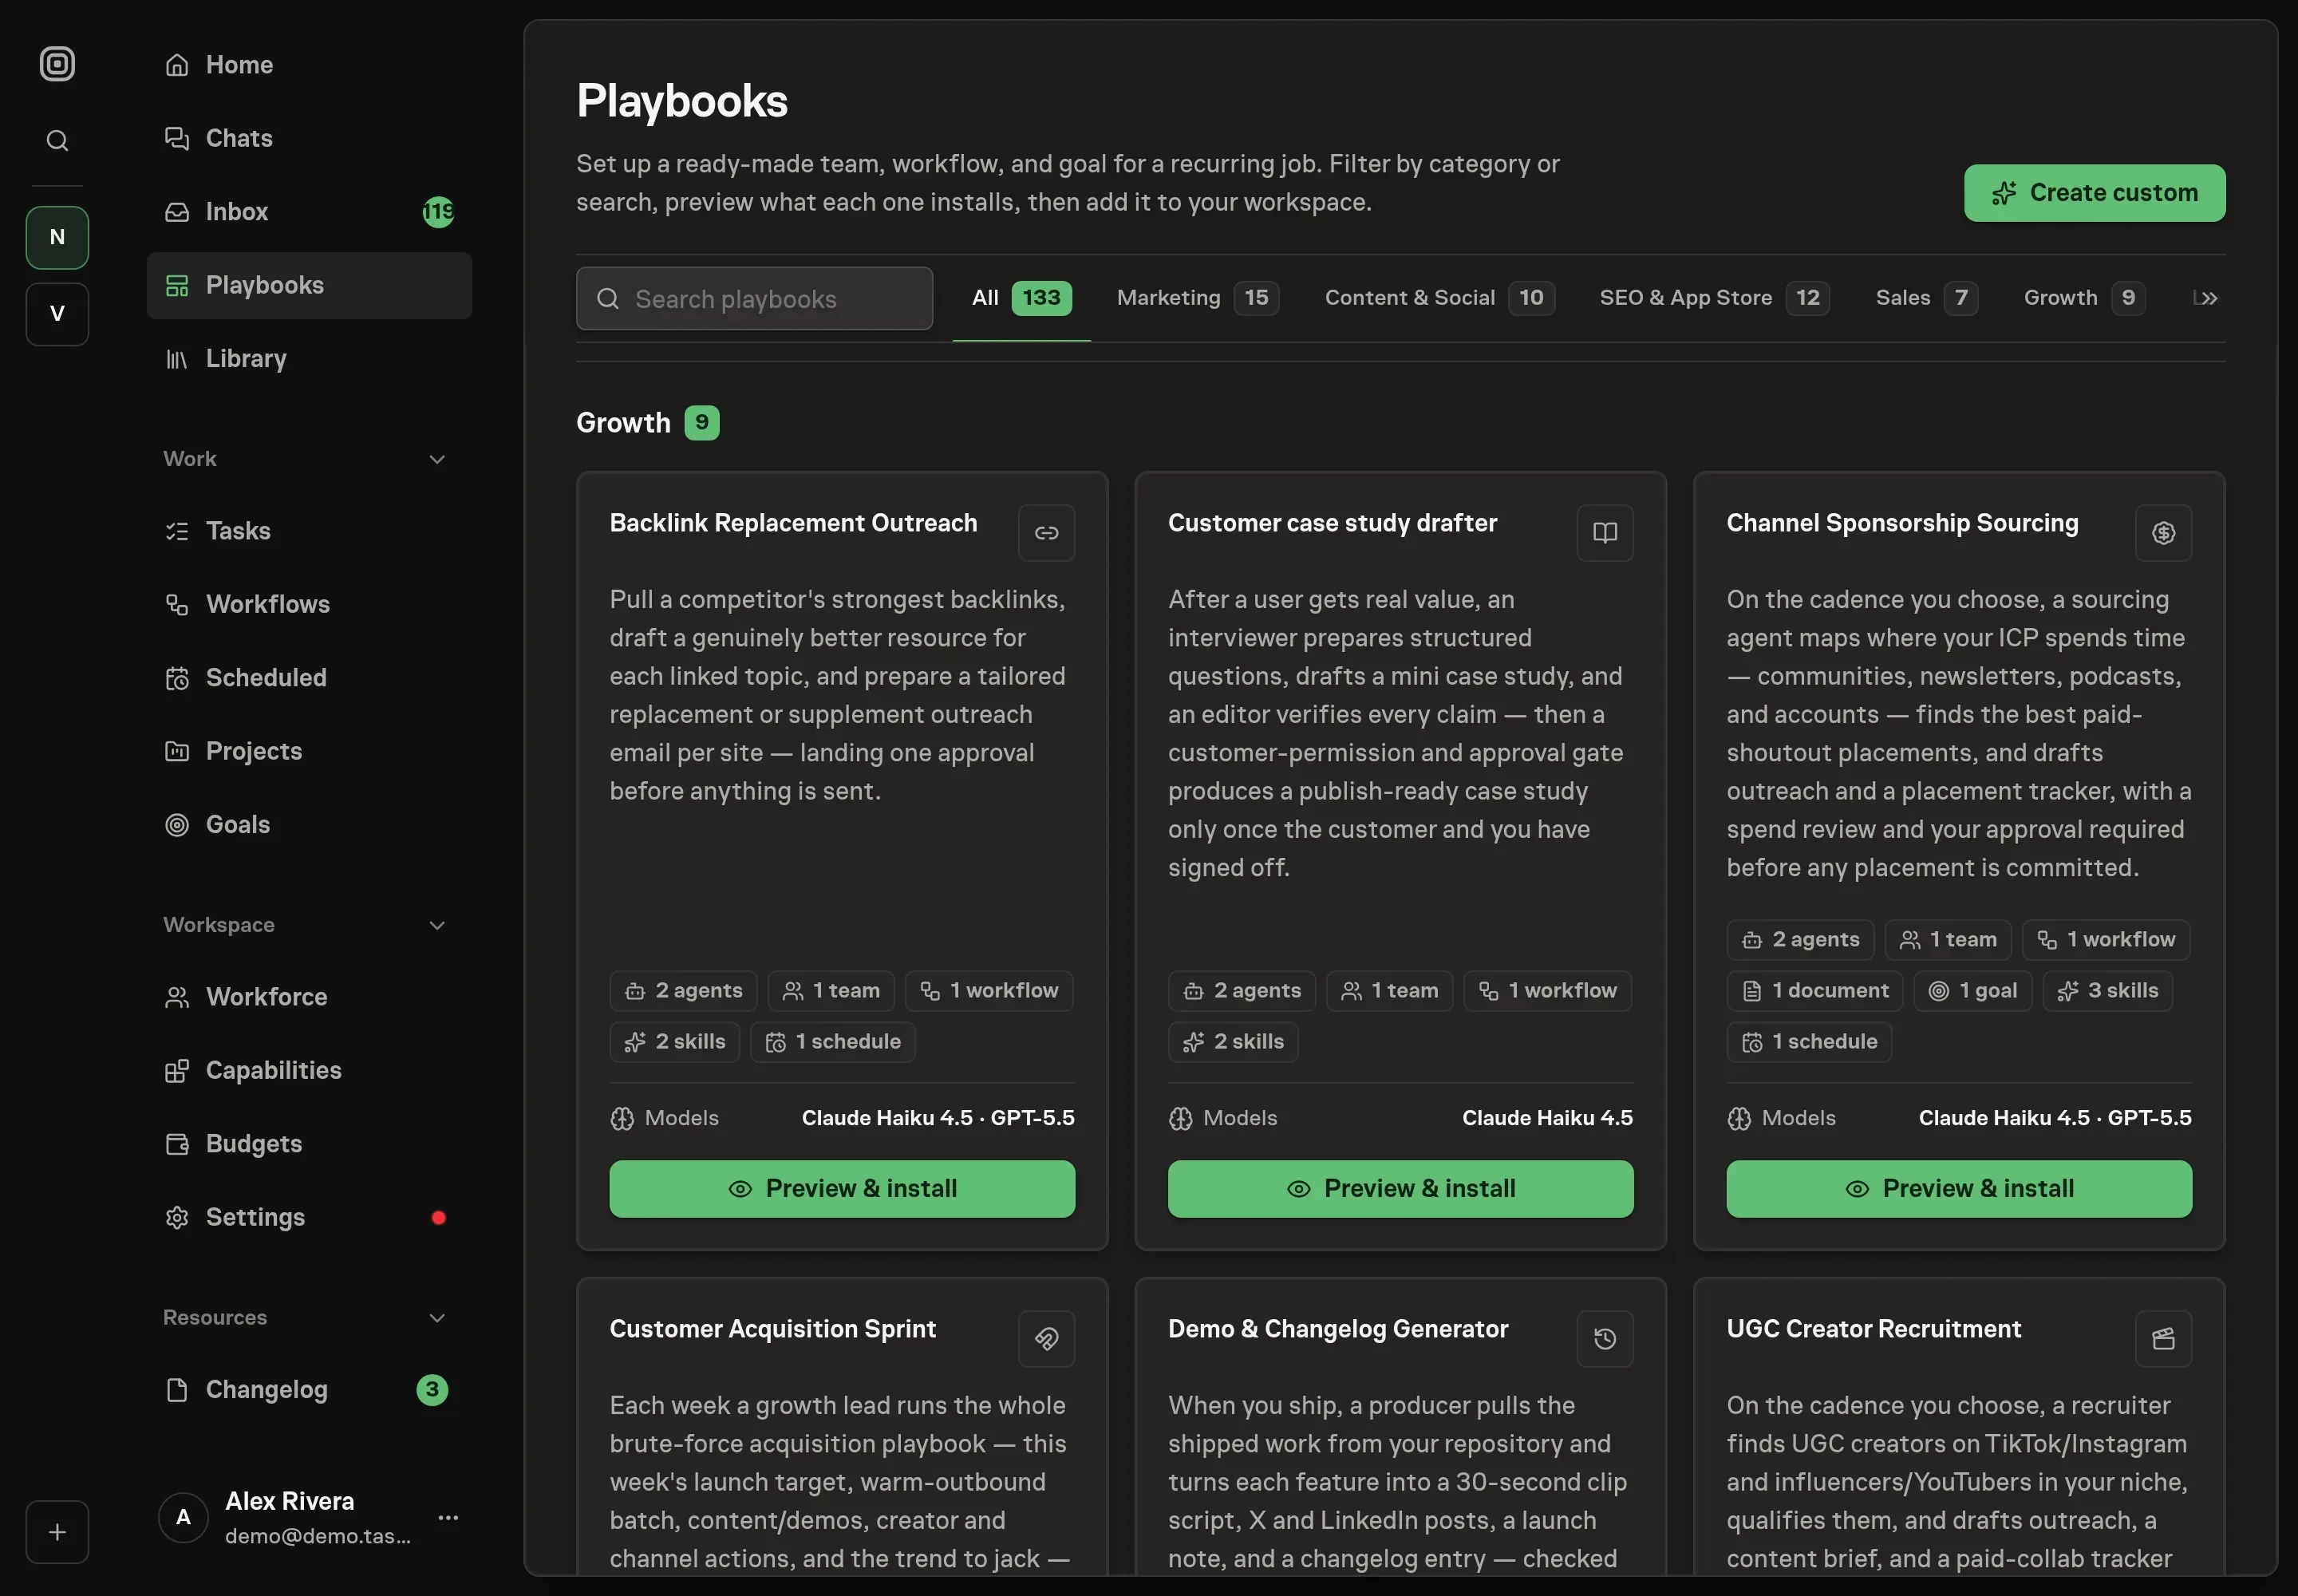This screenshot has height=1596, width=2298.
Task: Click the 2 agents chip on Backlink Replacement Outreach
Action: (x=684, y=991)
